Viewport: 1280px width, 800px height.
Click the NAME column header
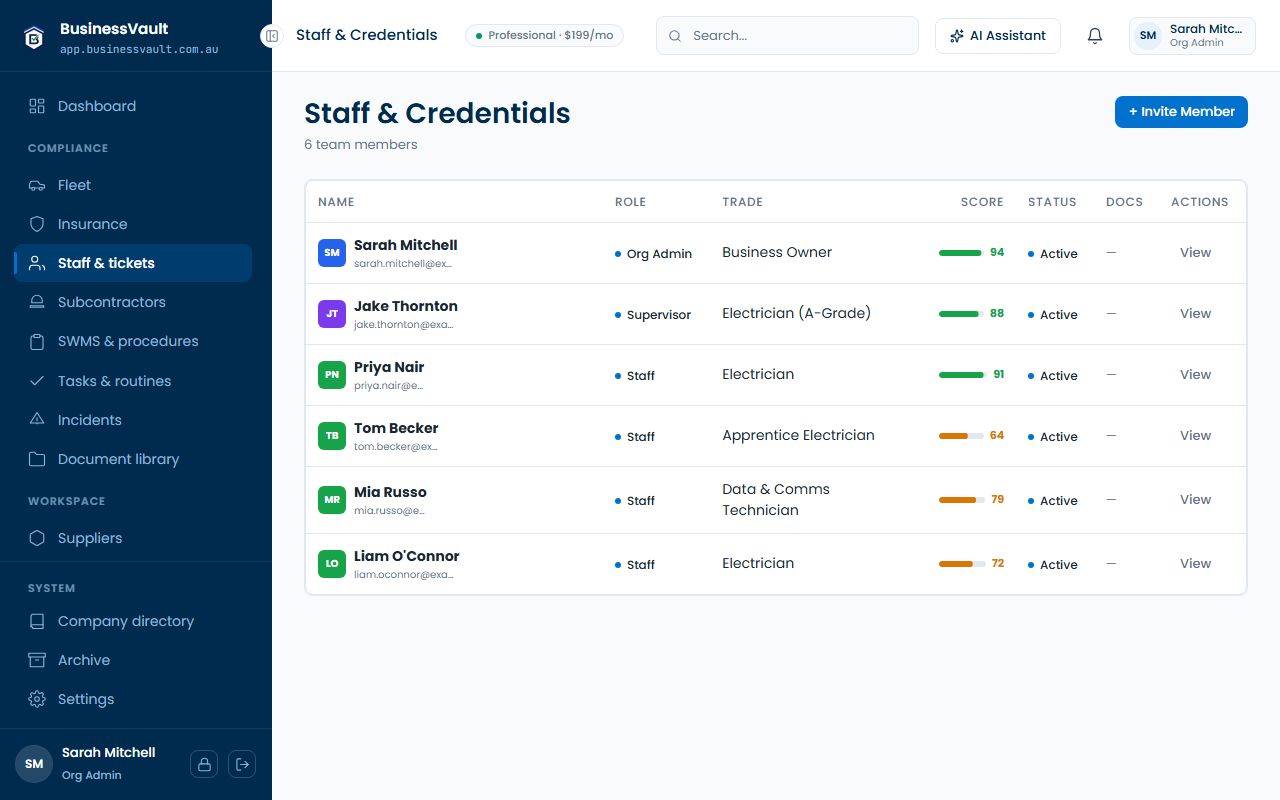pyautogui.click(x=336, y=202)
